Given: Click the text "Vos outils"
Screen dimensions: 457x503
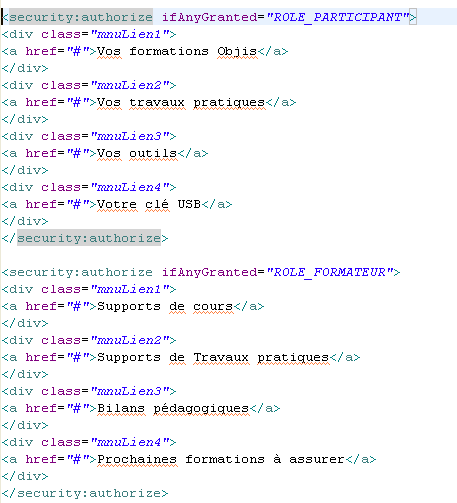Looking at the screenshot, I should (137, 154).
